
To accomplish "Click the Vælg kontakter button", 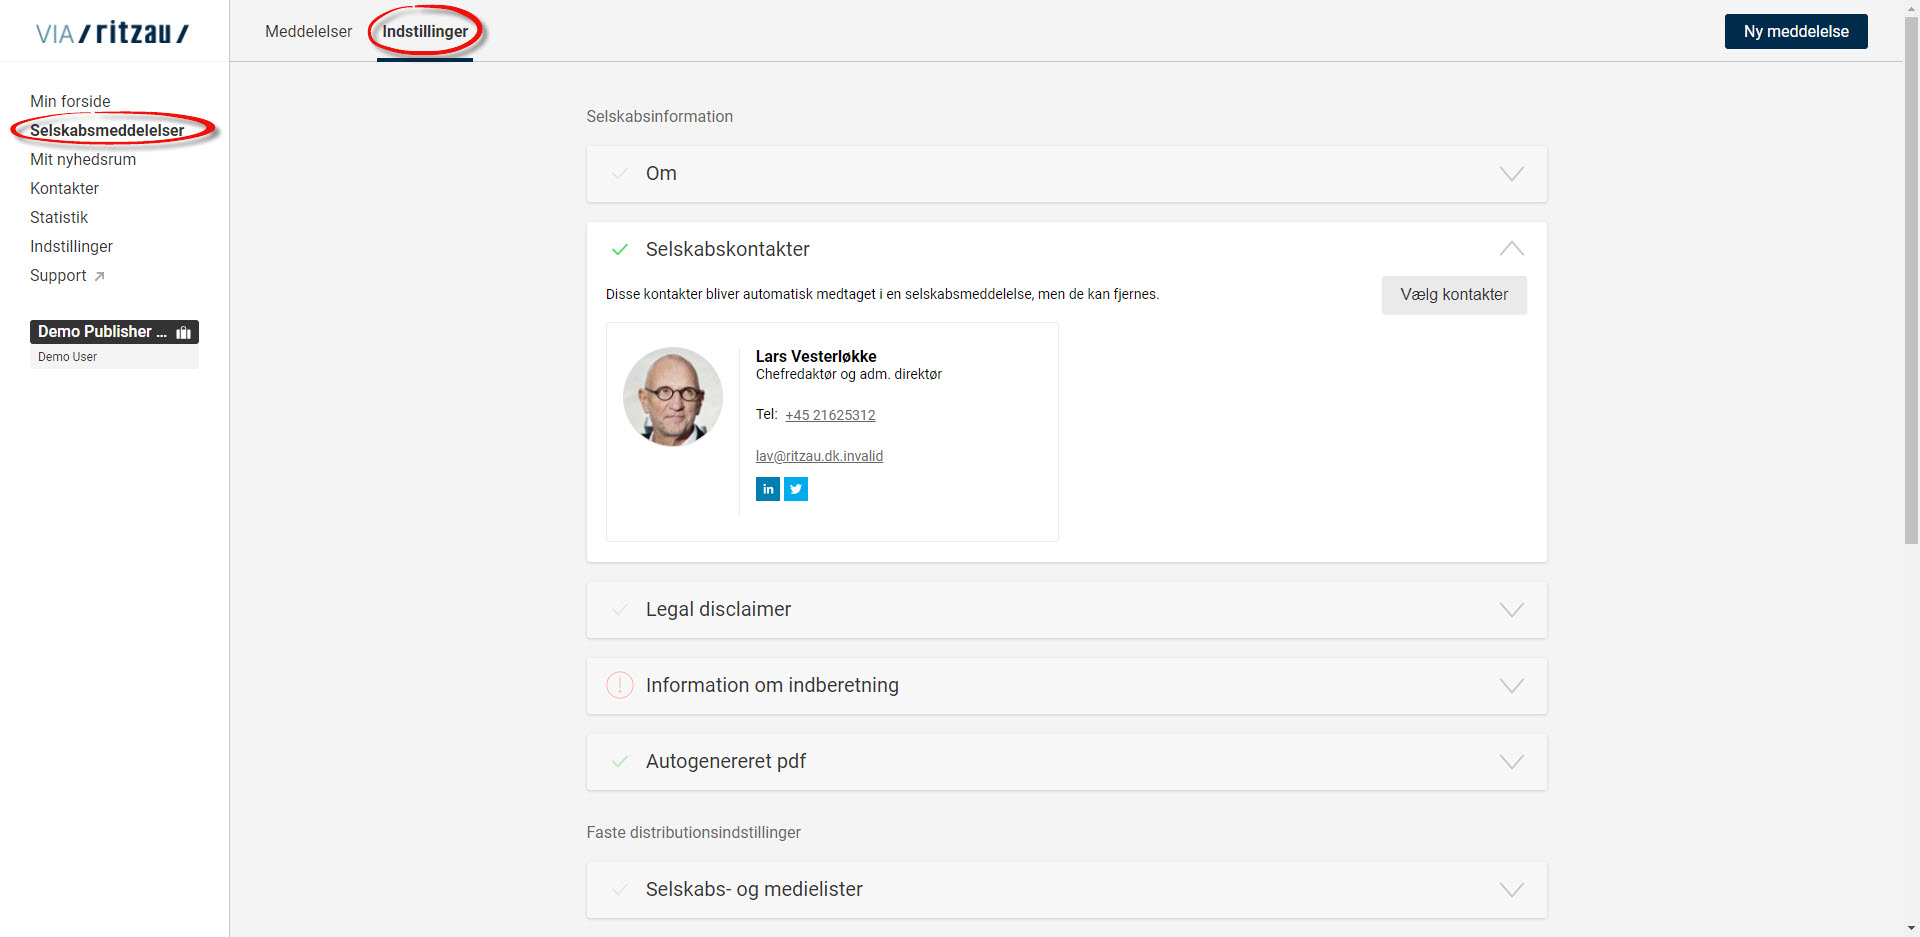I will click(1453, 295).
